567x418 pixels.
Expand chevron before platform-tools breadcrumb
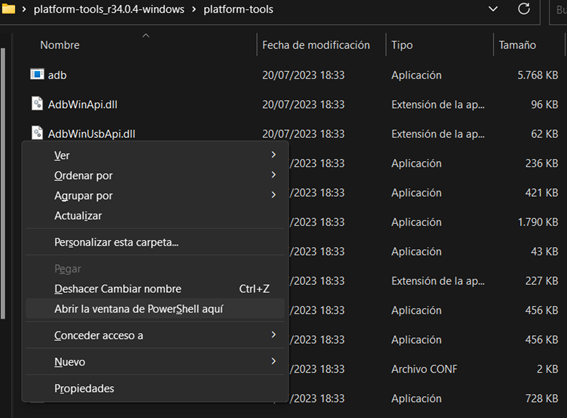[x=194, y=9]
